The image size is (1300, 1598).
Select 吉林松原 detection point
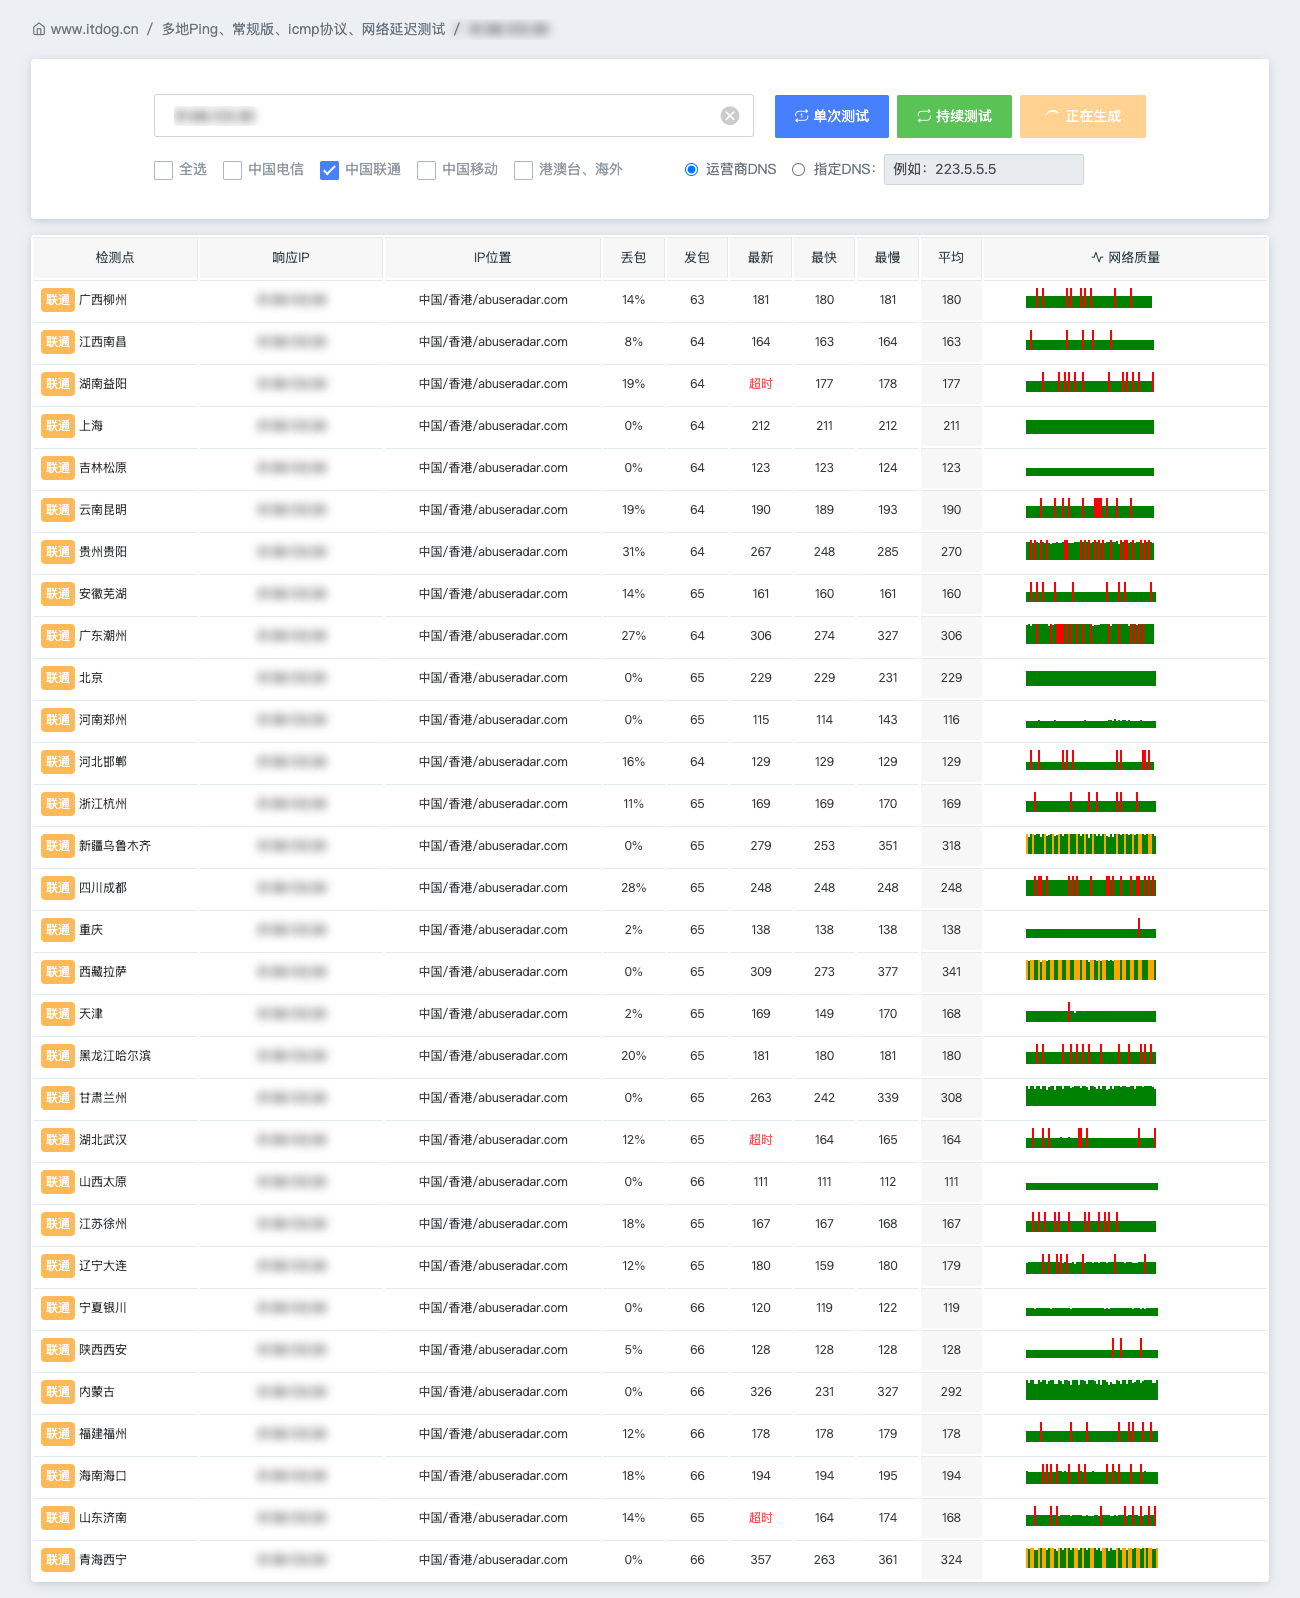click(x=103, y=468)
